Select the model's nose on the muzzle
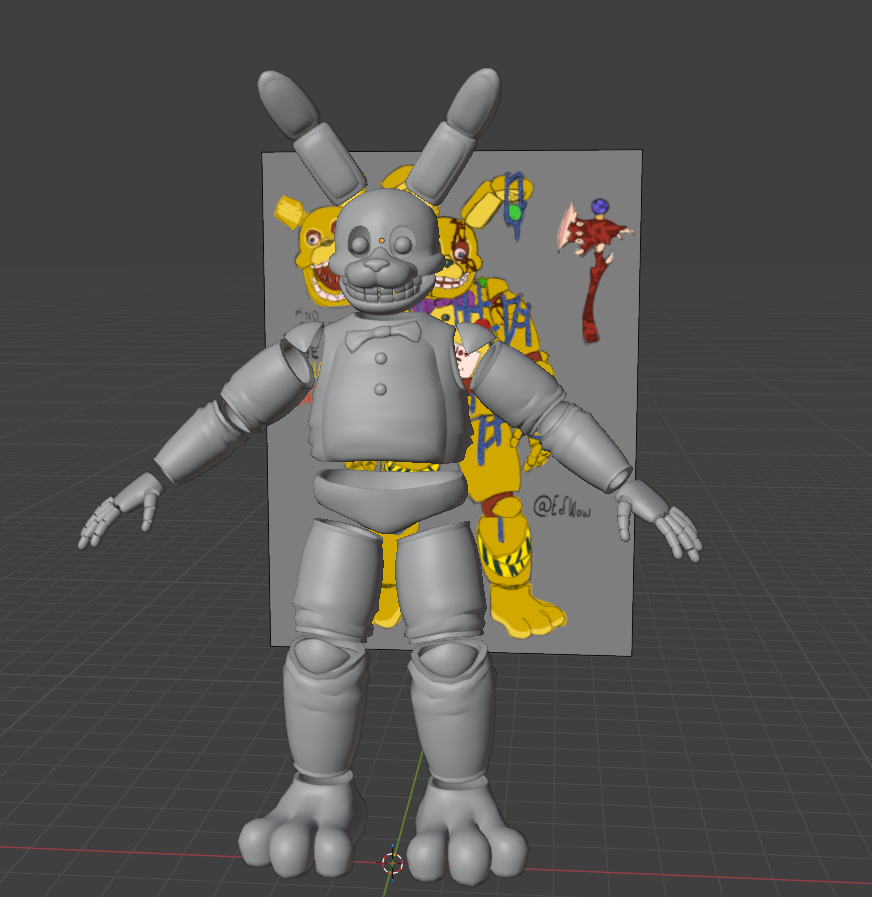The height and width of the screenshot is (897, 872). (376, 264)
